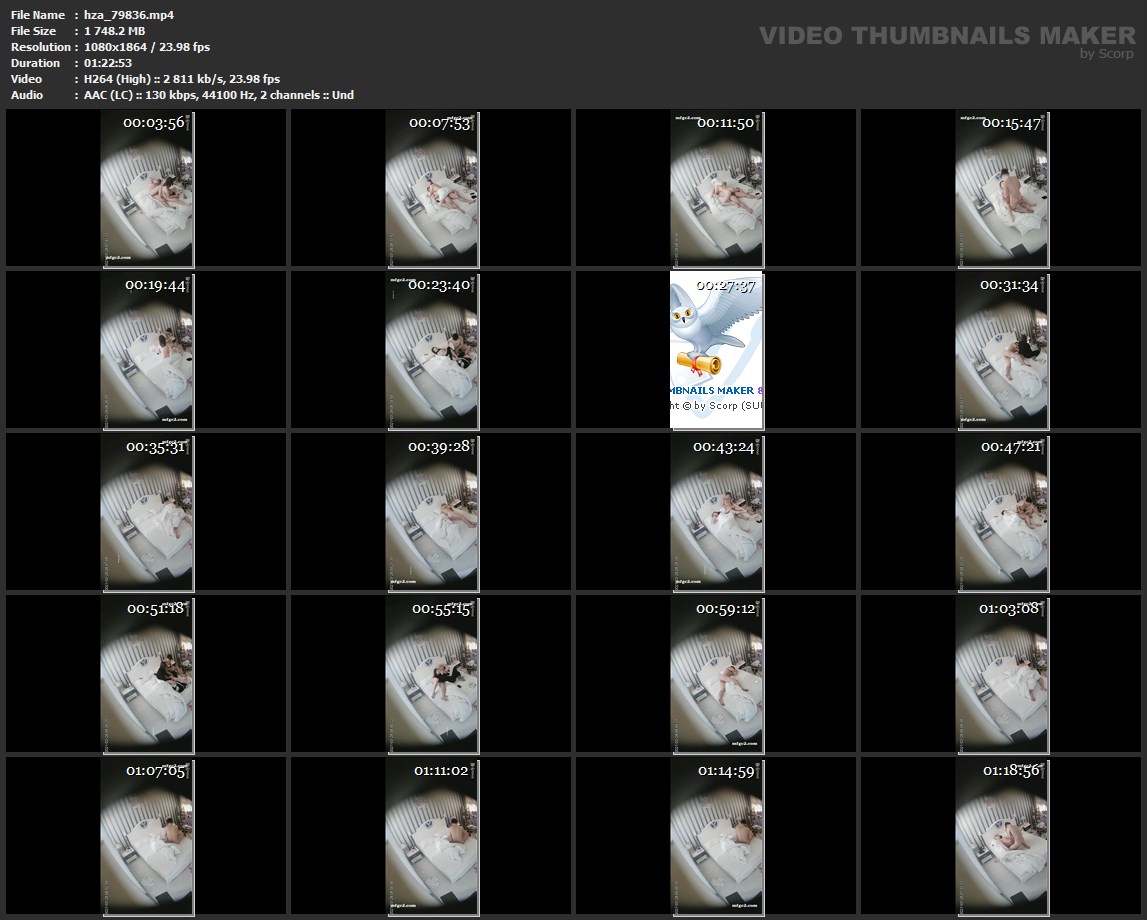Click the frame stamped 00:47:21
Image resolution: width=1147 pixels, height=920 pixels.
[1001, 512]
